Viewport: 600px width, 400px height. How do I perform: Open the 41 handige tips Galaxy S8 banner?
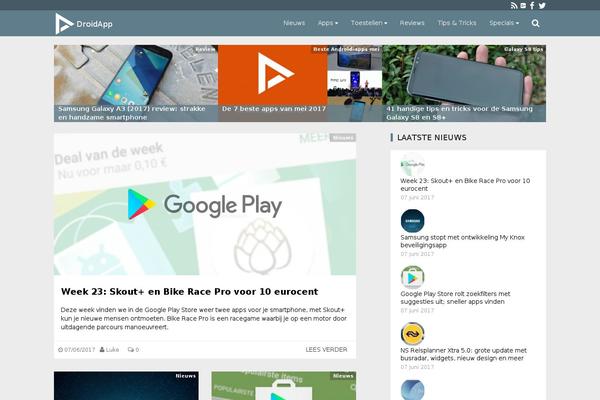coord(464,83)
